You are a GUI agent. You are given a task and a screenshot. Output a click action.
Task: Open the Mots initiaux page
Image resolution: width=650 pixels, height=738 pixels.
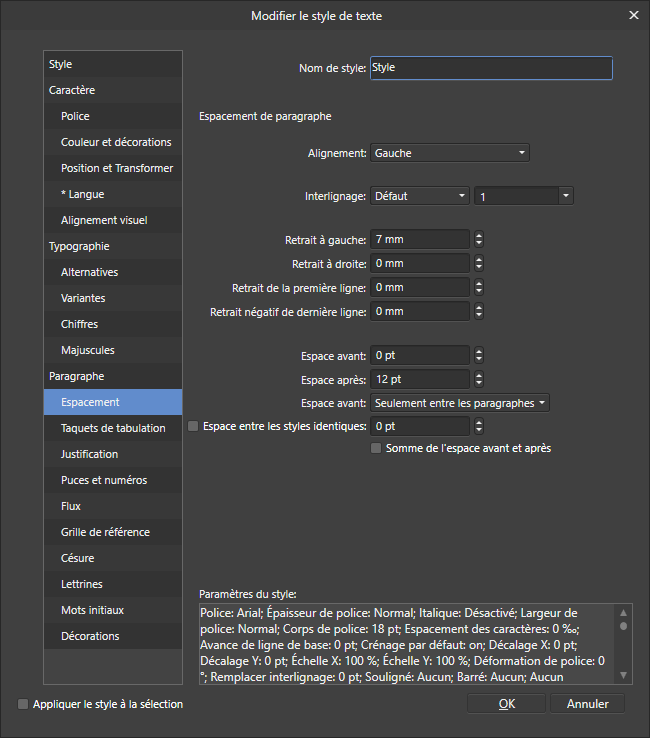(113, 610)
